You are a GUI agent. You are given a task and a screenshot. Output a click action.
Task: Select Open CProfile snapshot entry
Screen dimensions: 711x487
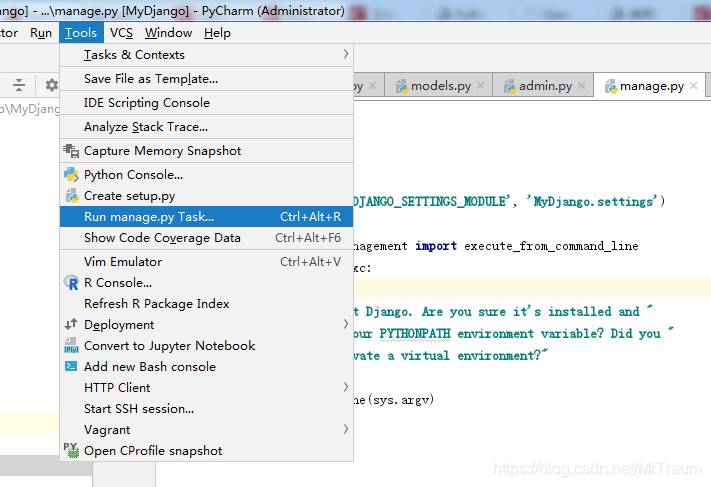206,451
